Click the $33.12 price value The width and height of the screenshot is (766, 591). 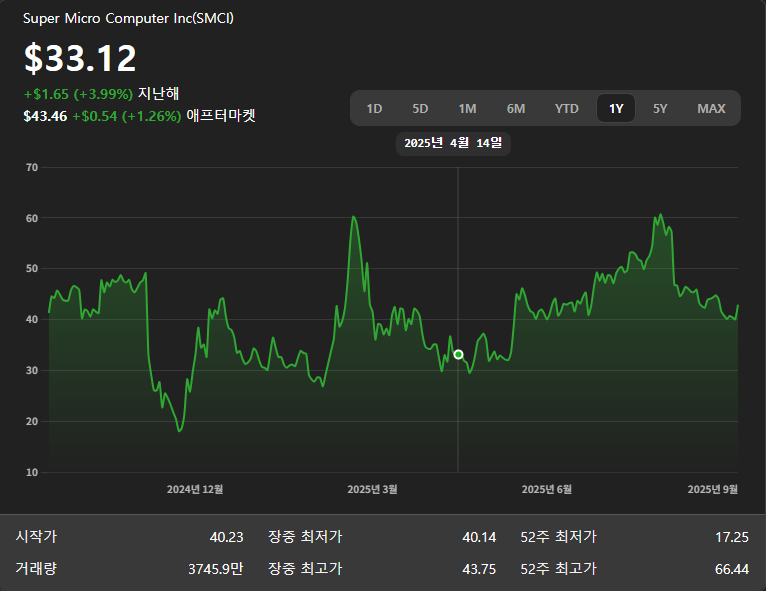point(80,58)
